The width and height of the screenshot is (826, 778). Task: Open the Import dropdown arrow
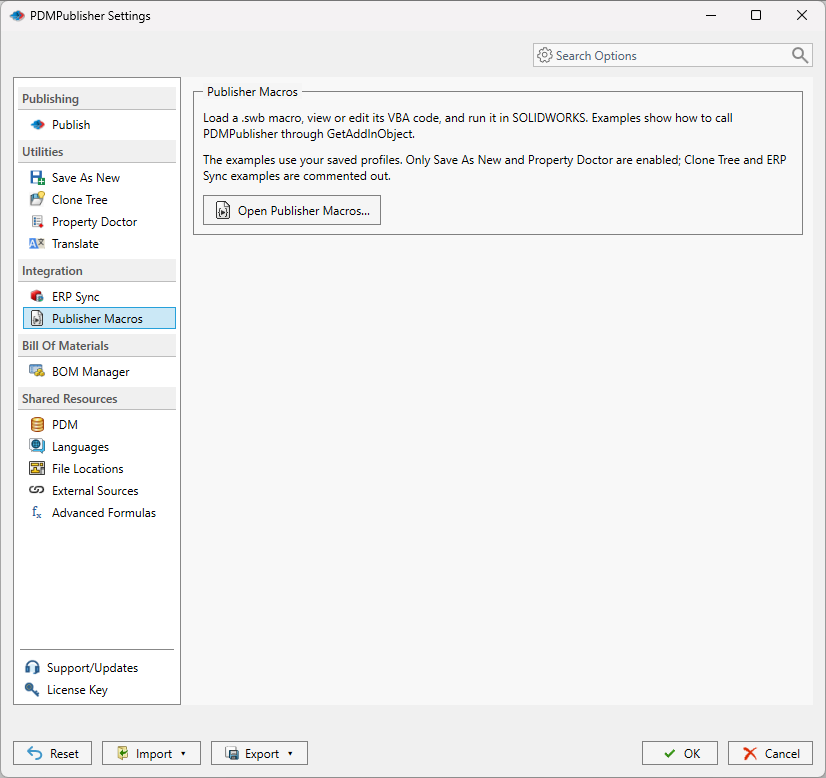(x=183, y=754)
